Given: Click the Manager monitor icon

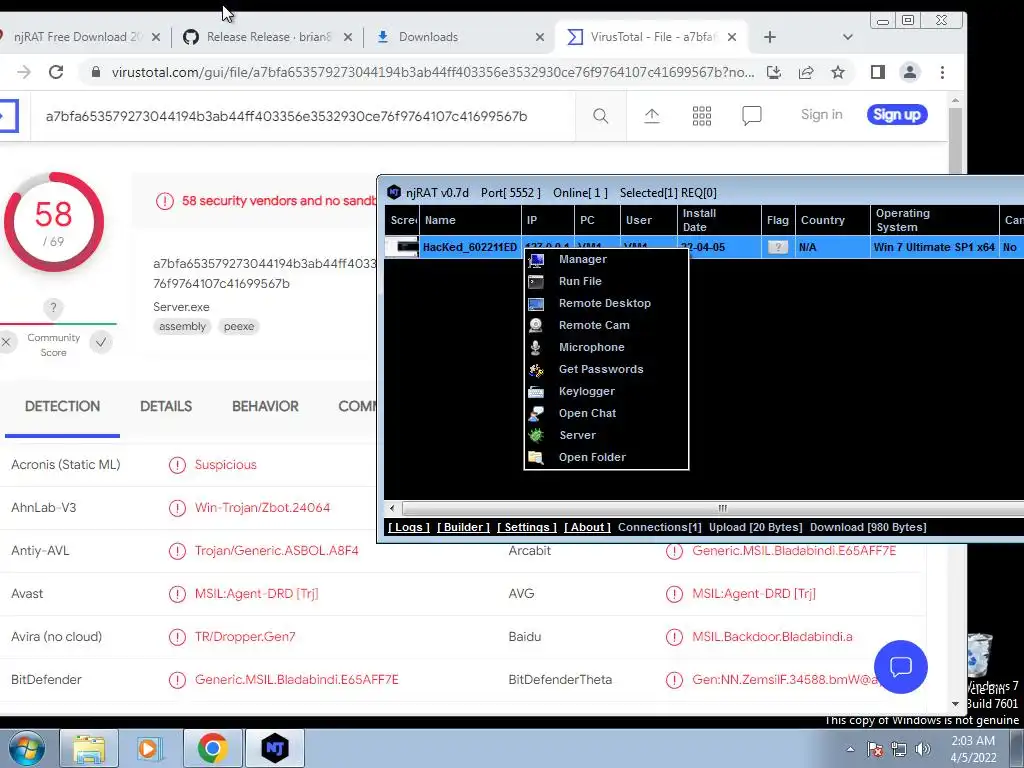Looking at the screenshot, I should [x=536, y=260].
